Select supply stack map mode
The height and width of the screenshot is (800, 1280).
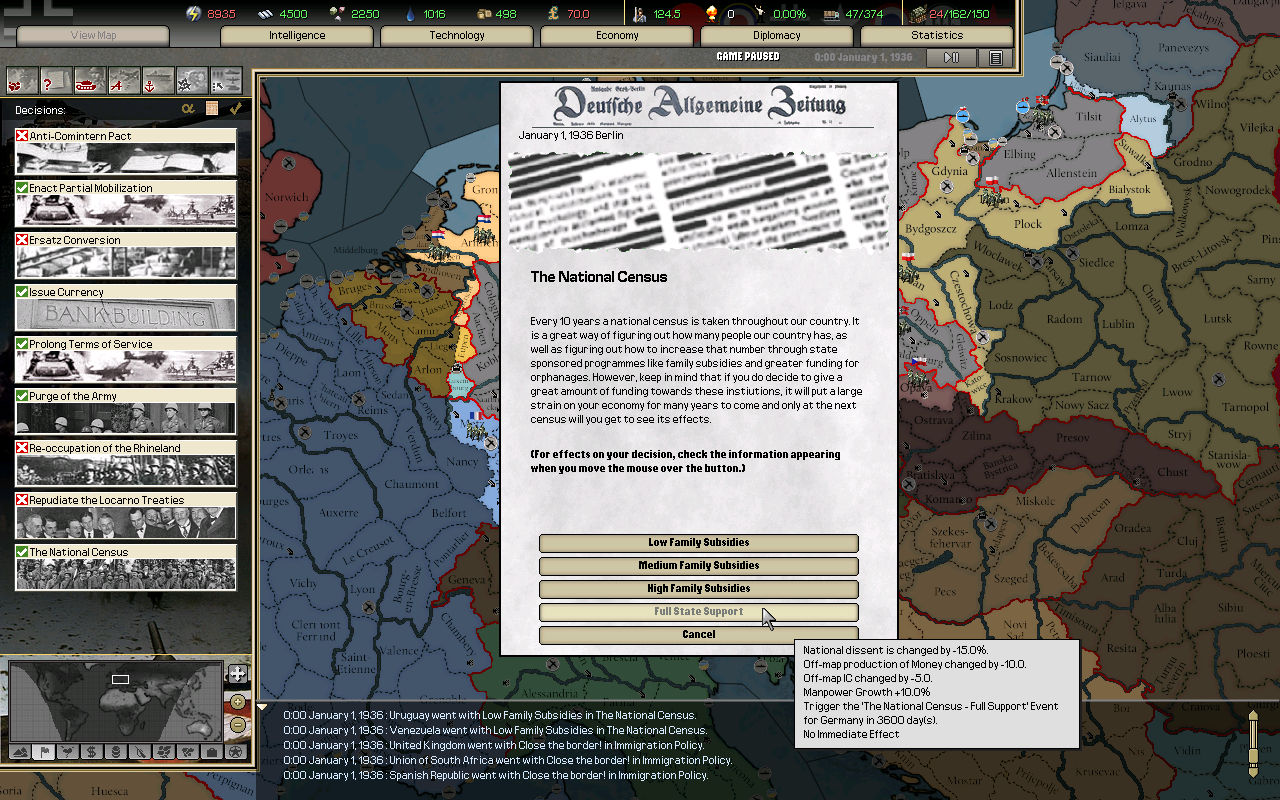115,751
